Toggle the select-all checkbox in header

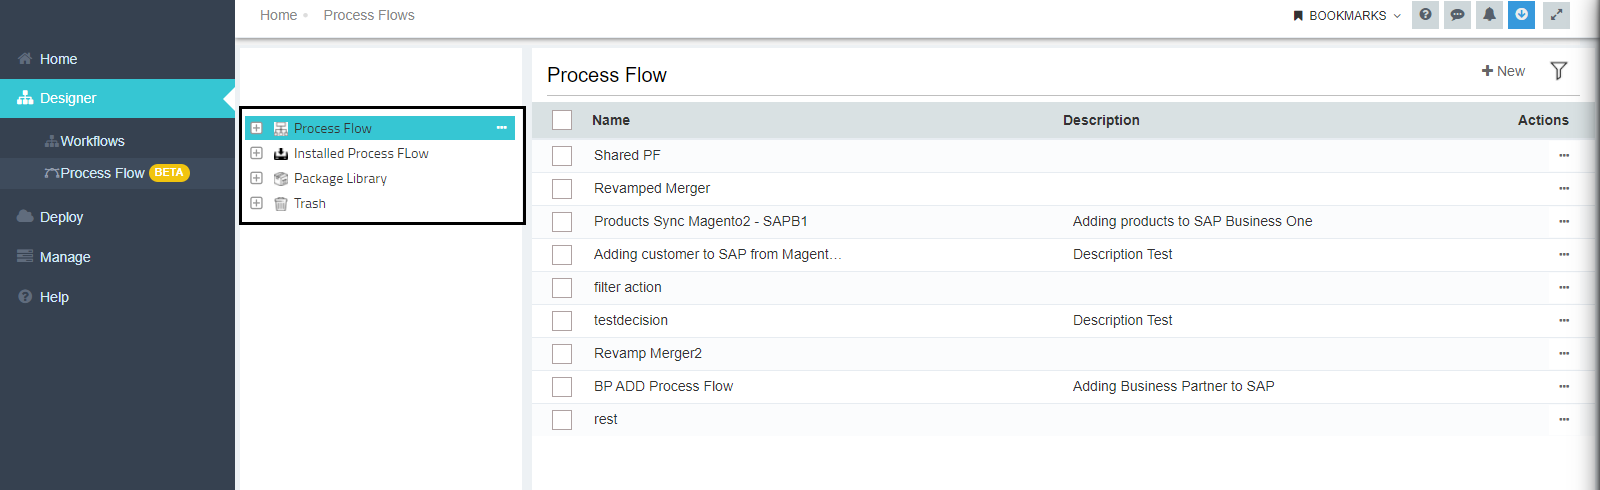[x=562, y=120]
